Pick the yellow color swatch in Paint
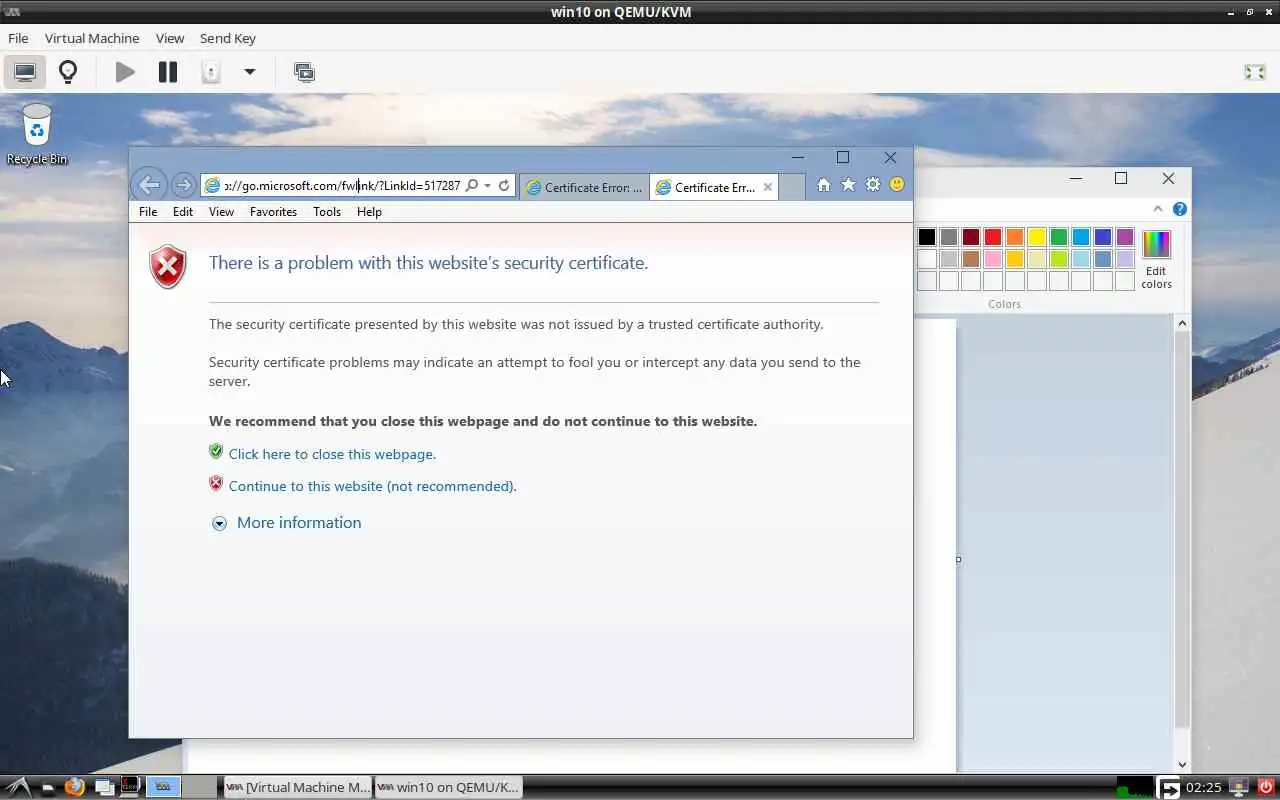The image size is (1280, 800). (1037, 237)
